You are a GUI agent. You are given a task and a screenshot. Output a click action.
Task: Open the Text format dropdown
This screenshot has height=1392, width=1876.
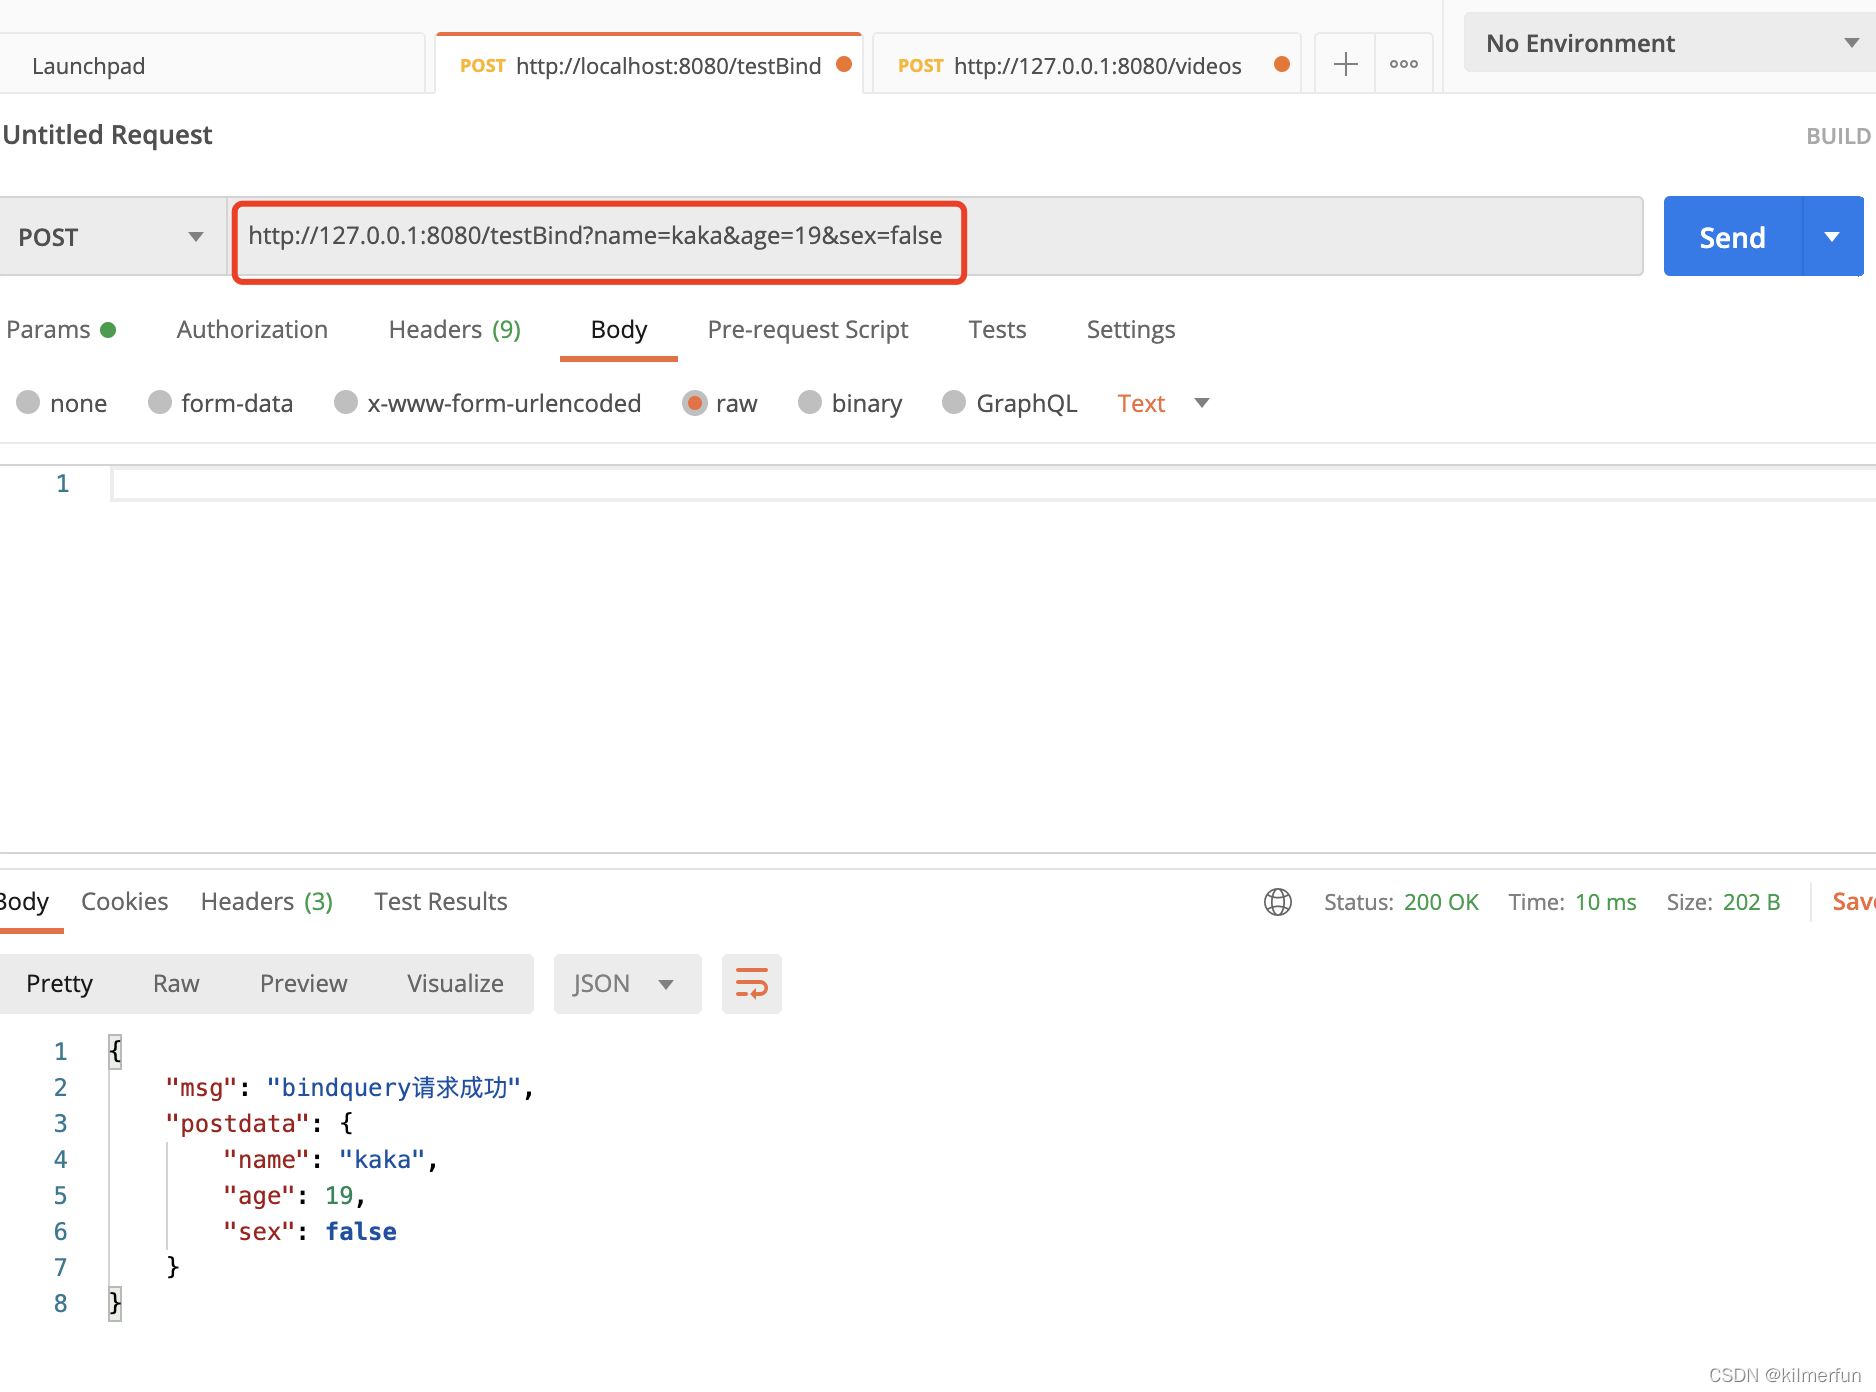pyautogui.click(x=1164, y=403)
